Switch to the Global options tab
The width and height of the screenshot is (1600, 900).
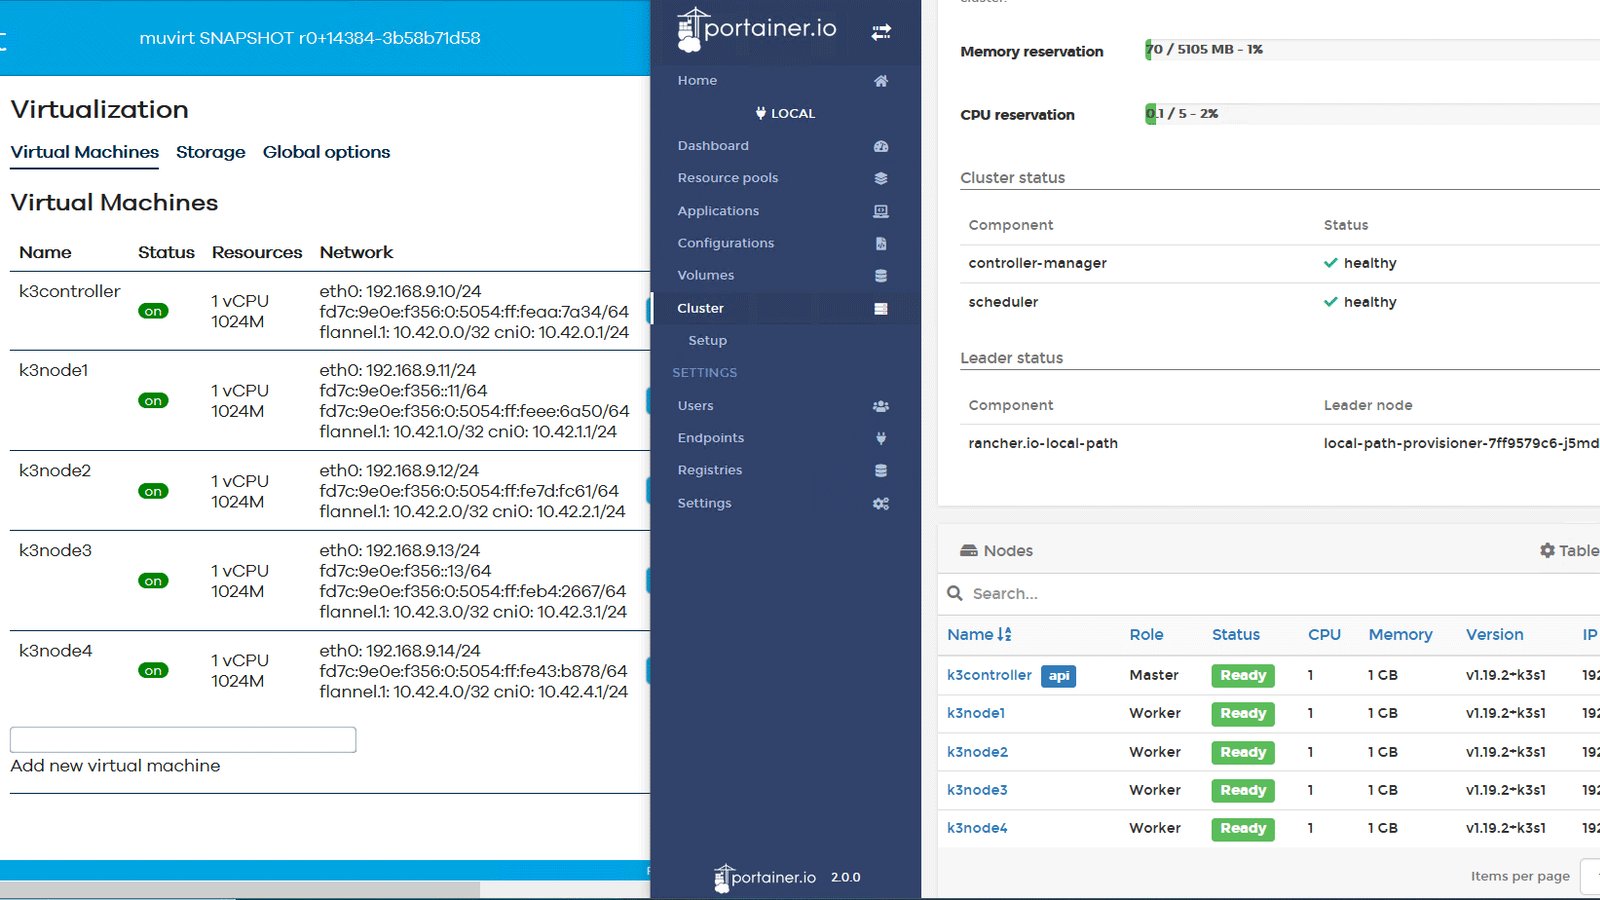pos(326,152)
